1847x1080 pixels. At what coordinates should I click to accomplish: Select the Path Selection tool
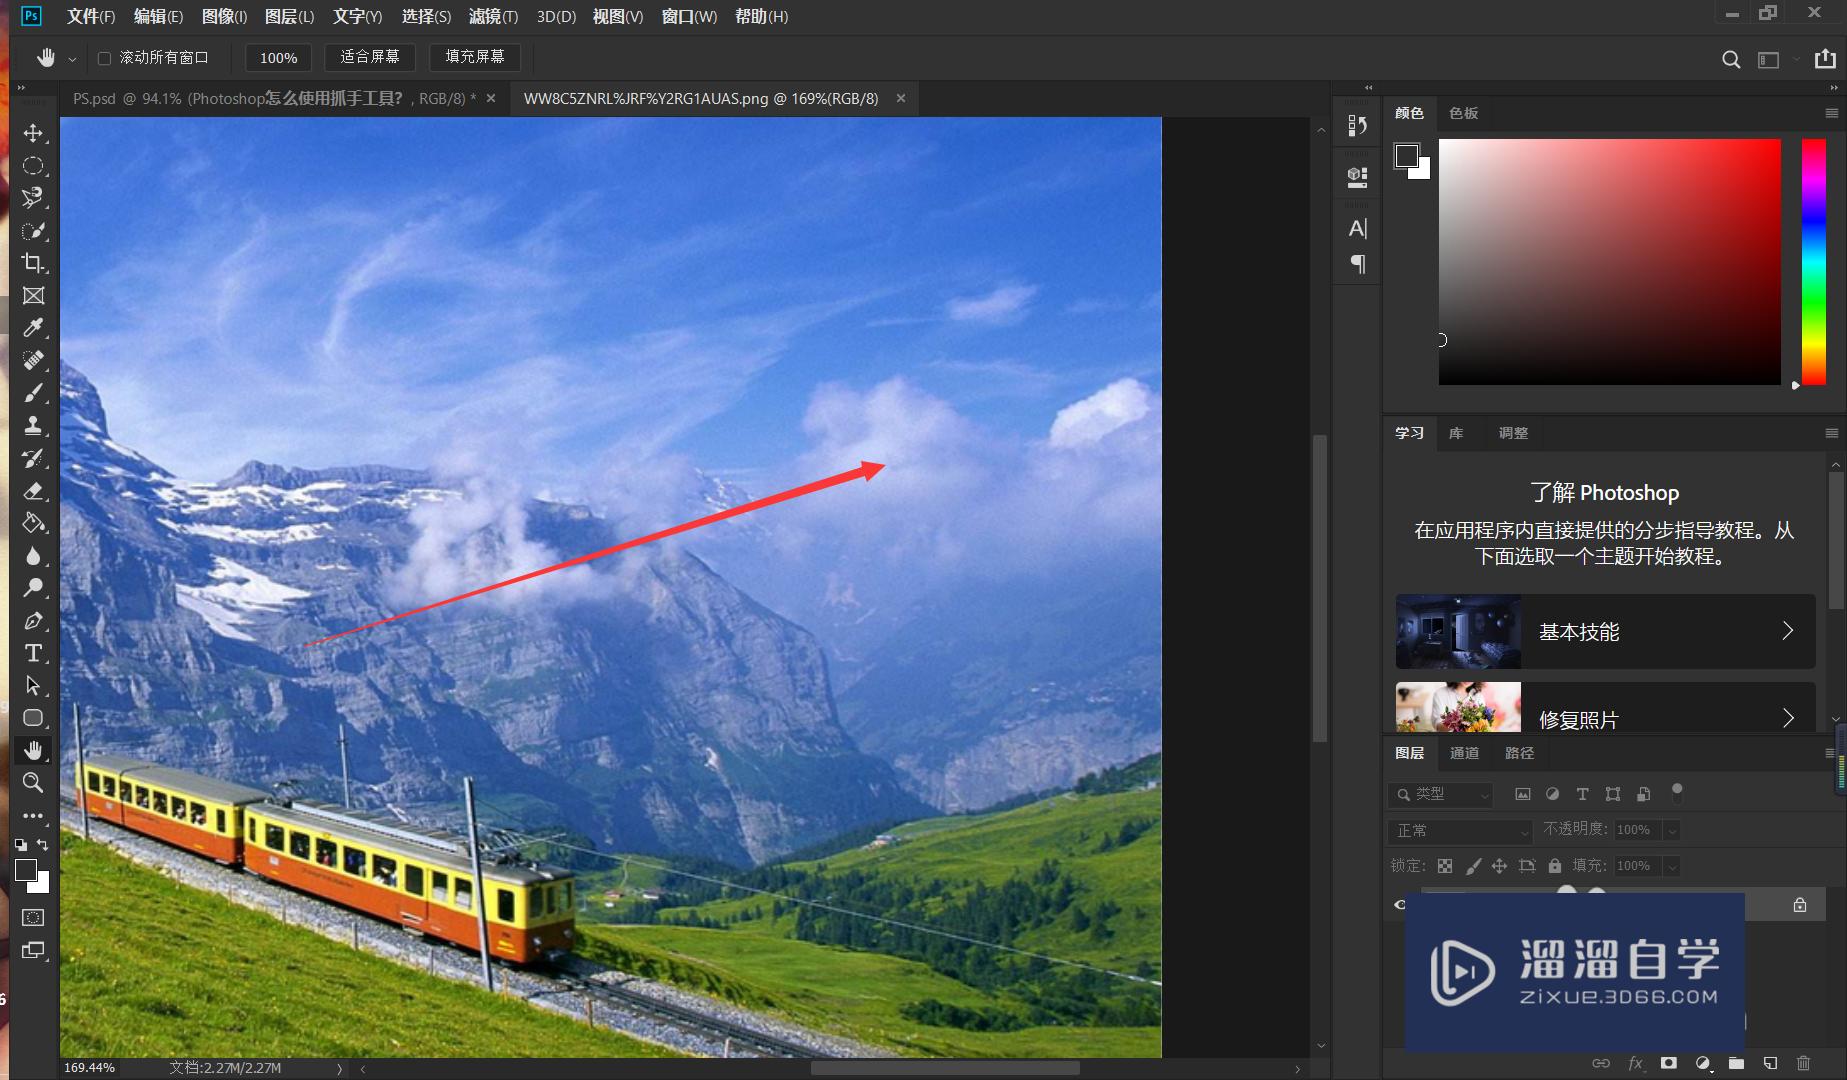point(33,686)
